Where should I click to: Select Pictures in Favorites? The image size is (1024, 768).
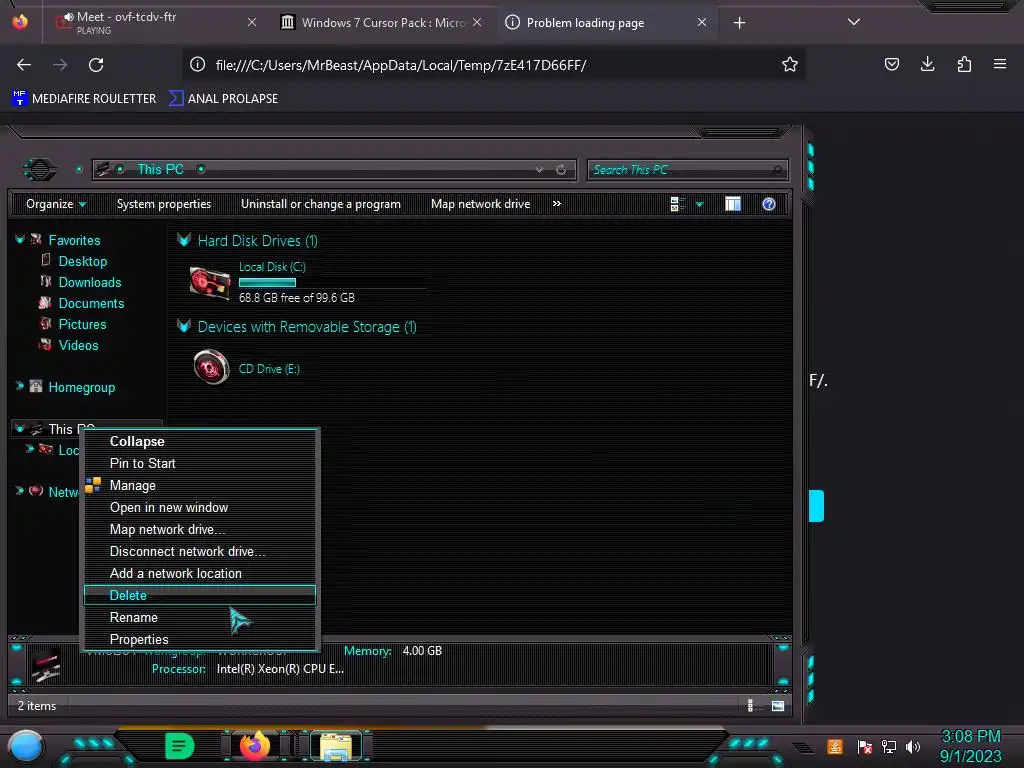(x=82, y=324)
